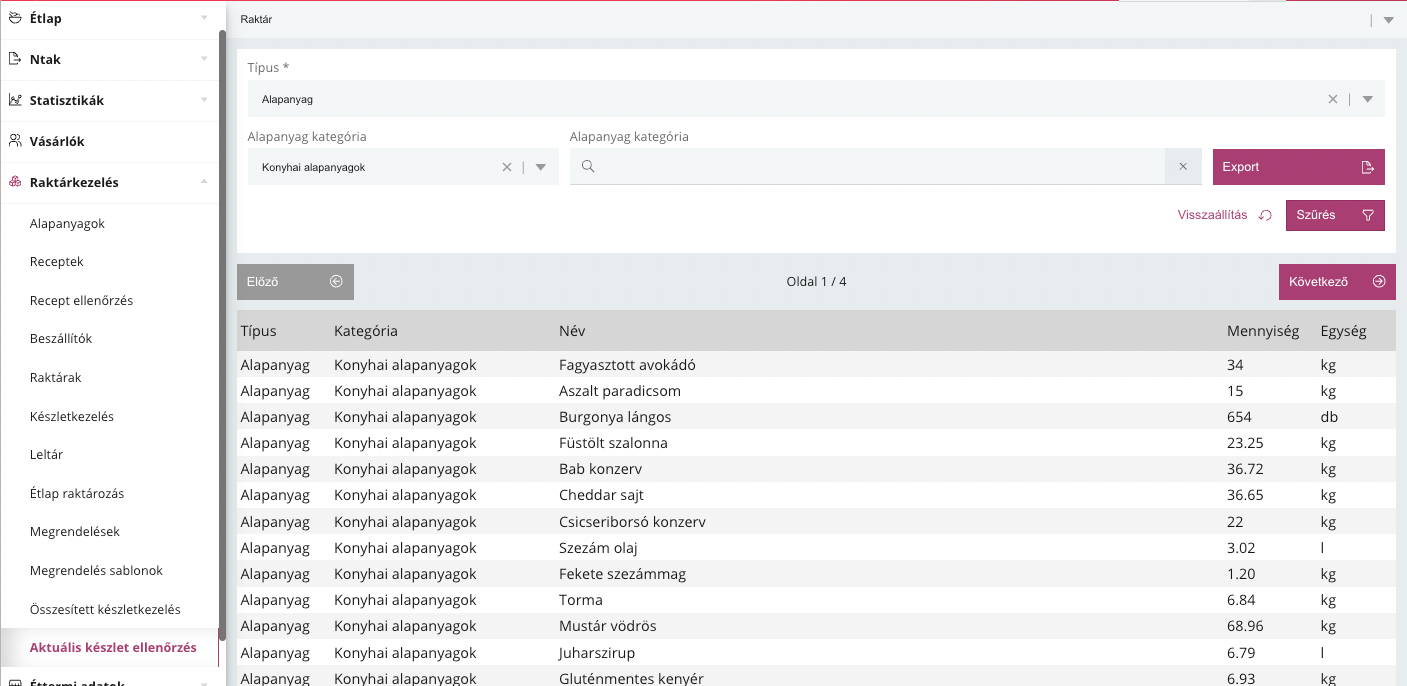Collapse the Raktárkezelés sidebar section

pyautogui.click(x=204, y=182)
